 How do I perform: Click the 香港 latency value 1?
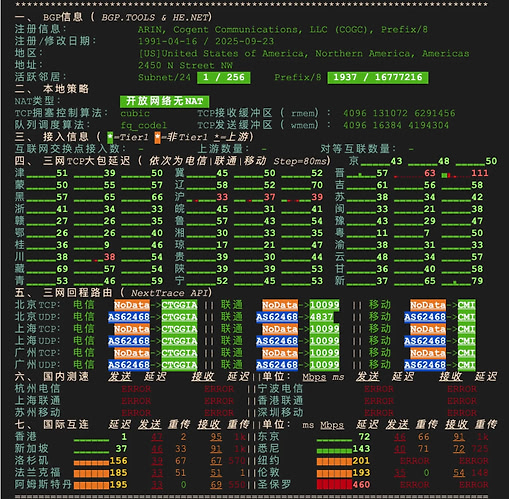[124, 437]
